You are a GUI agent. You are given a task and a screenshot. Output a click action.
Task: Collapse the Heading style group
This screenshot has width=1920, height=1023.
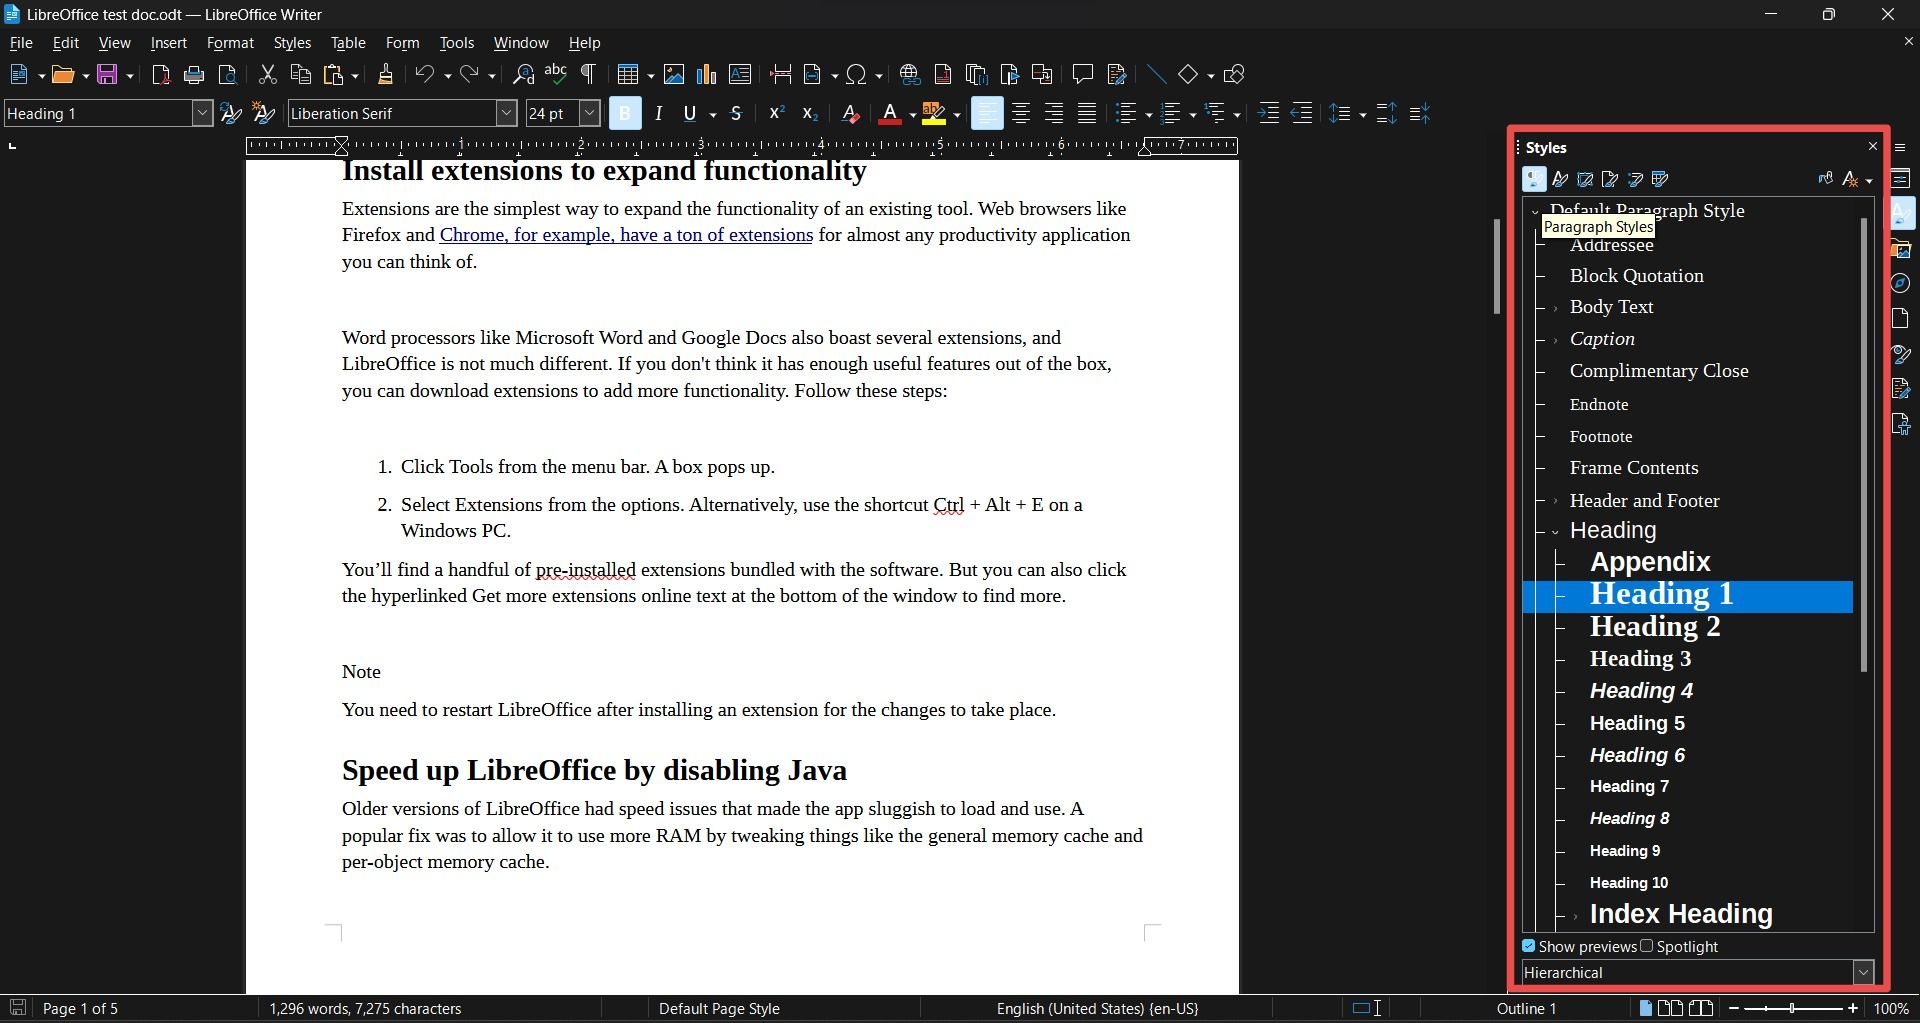[1554, 531]
